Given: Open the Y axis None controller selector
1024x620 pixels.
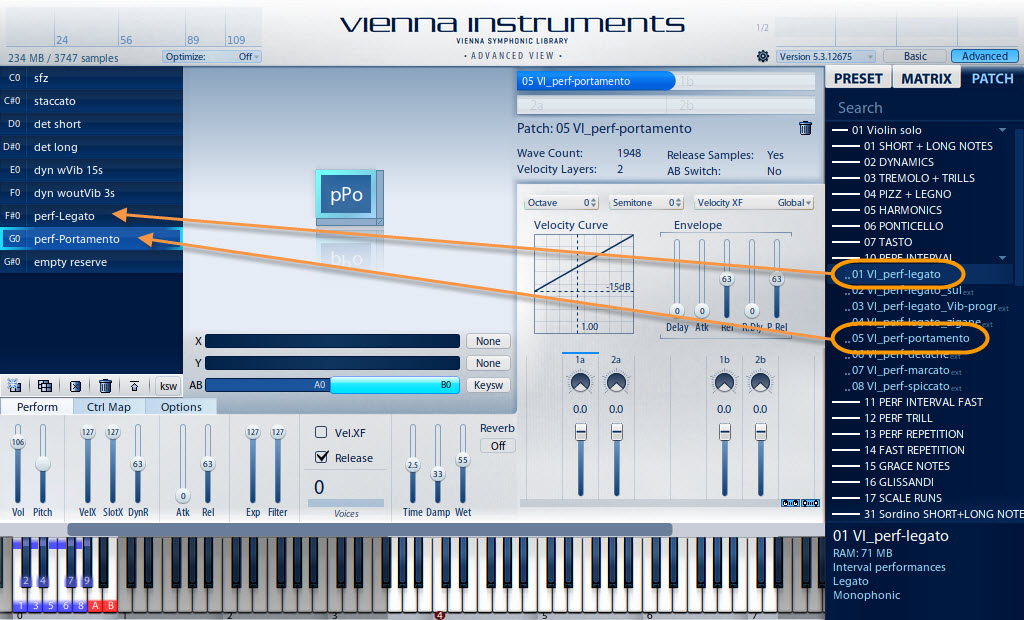Looking at the screenshot, I should (x=488, y=363).
